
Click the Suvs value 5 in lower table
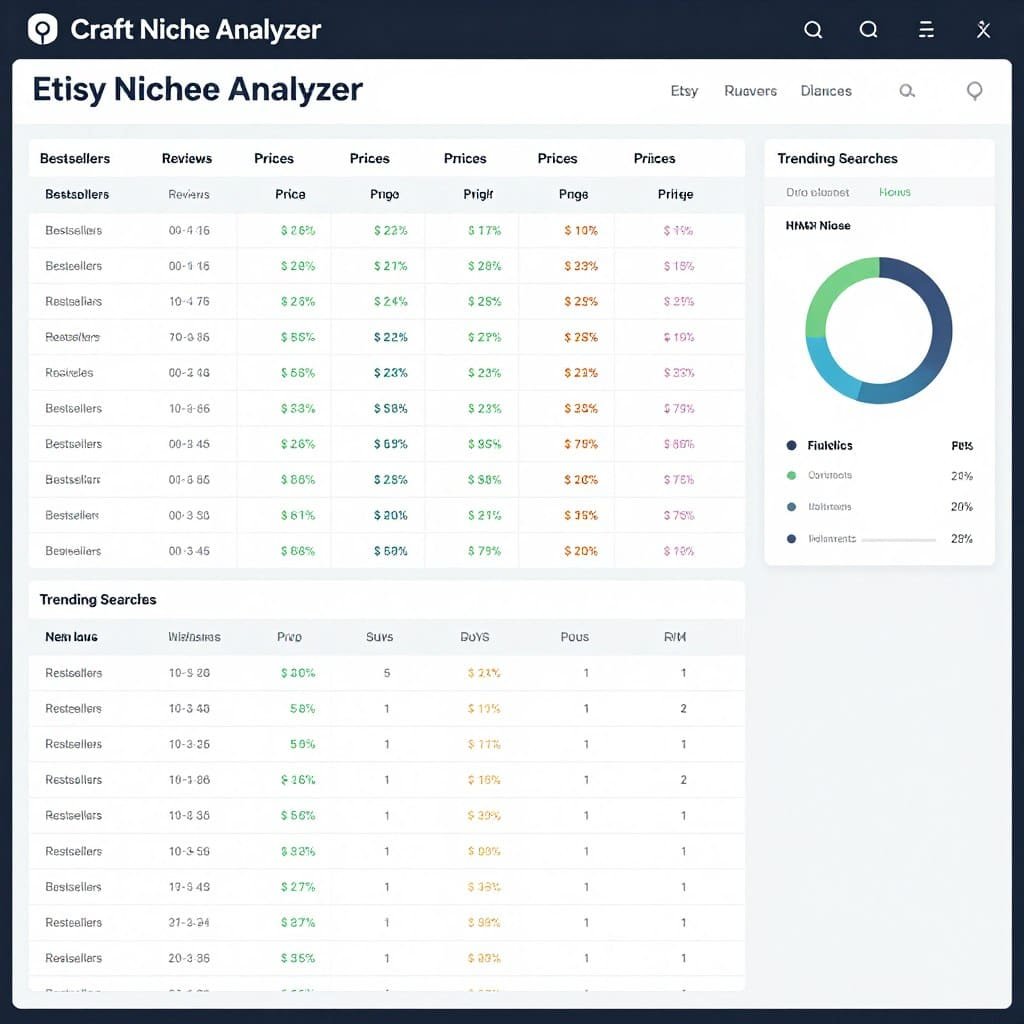click(387, 673)
